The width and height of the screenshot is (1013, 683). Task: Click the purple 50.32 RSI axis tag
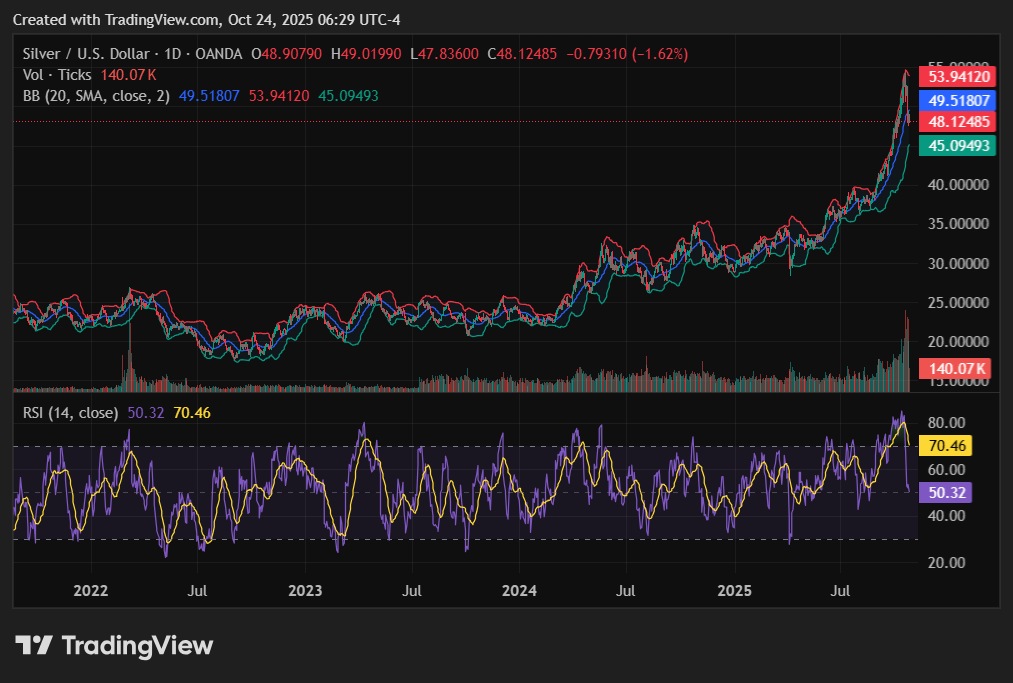[x=944, y=492]
